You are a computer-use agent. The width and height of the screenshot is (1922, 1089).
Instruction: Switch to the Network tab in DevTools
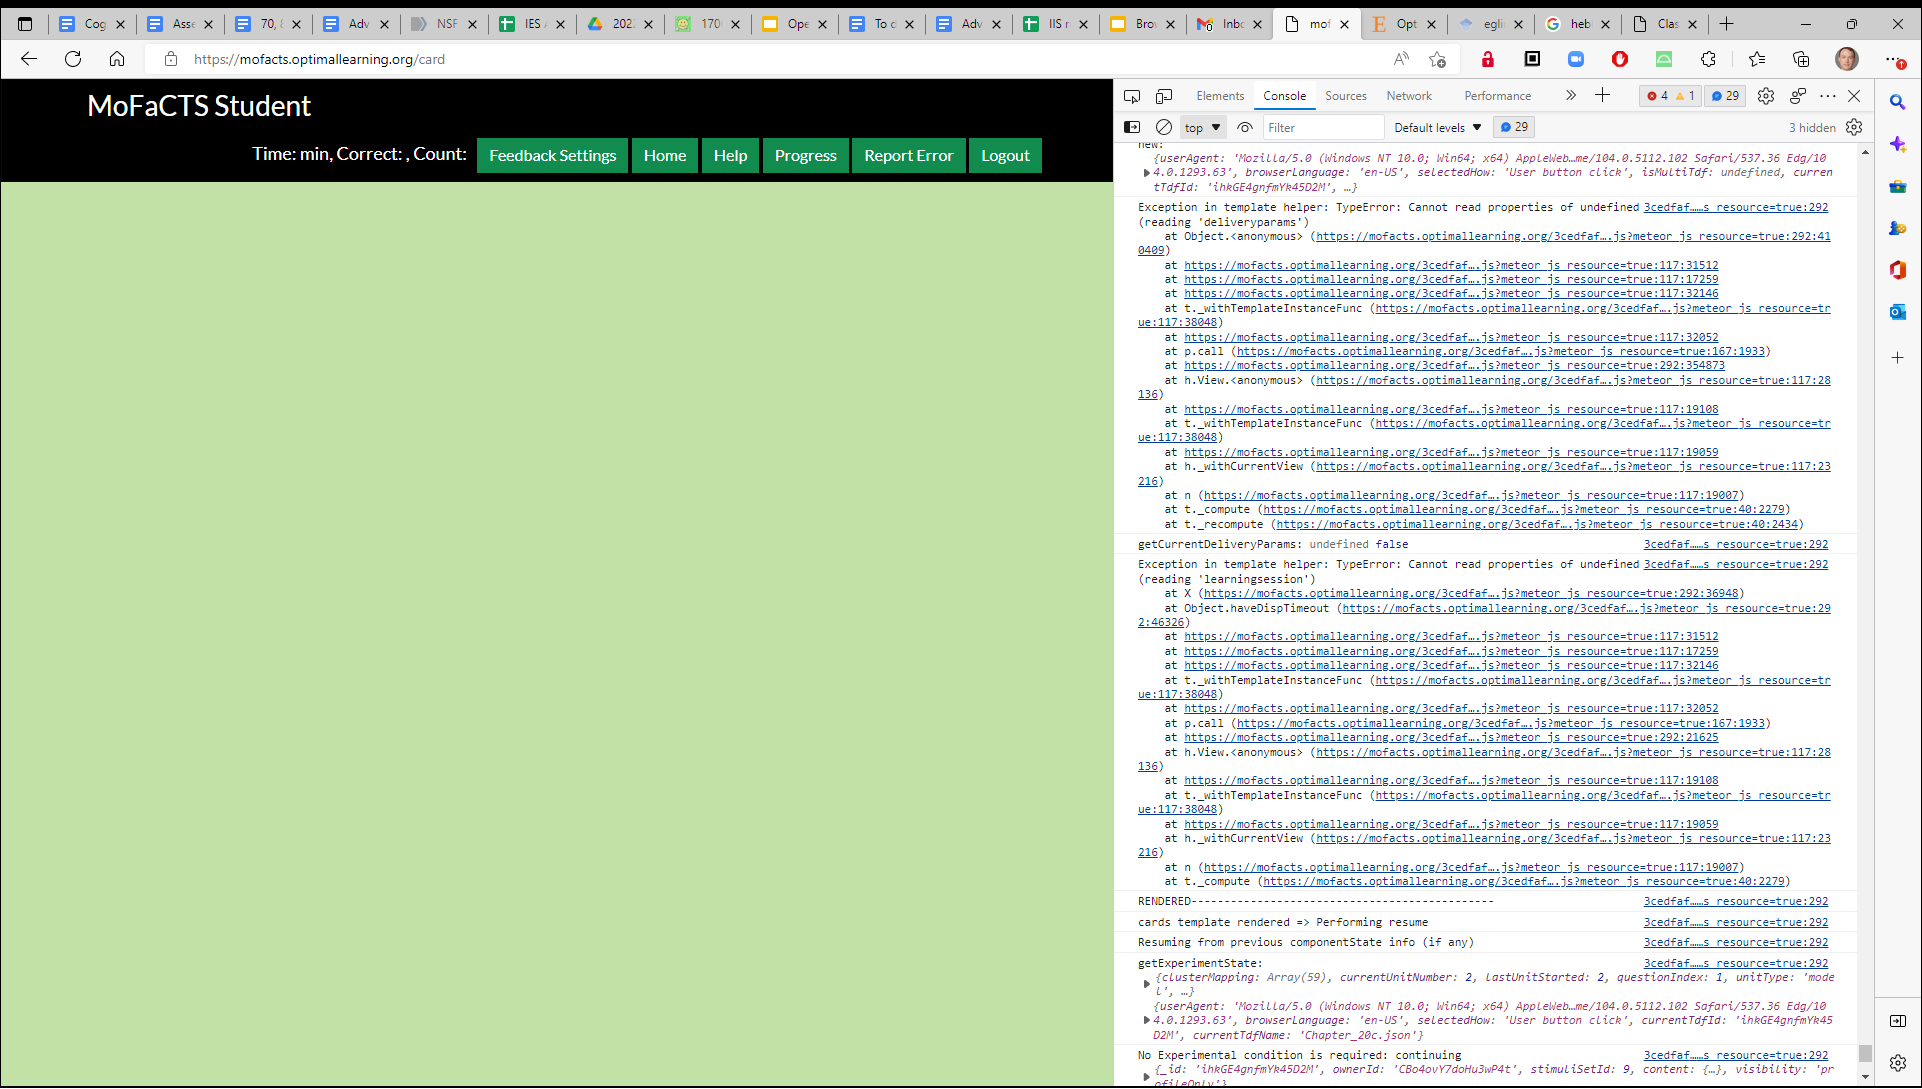click(x=1409, y=95)
